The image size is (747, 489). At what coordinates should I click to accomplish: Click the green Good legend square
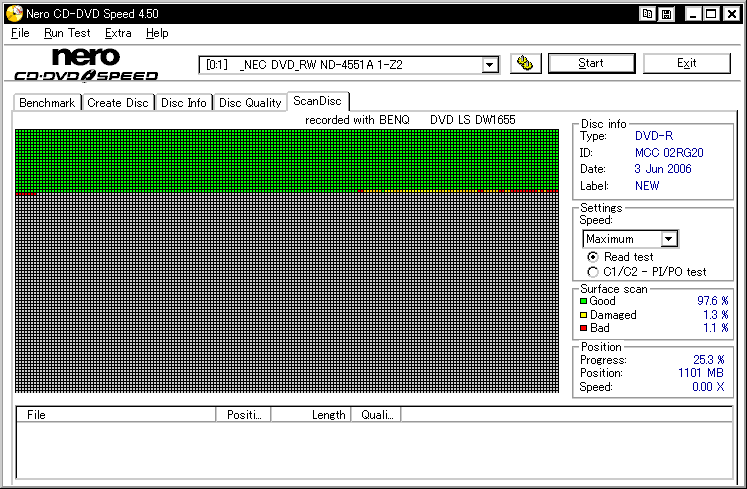pyautogui.click(x=583, y=301)
